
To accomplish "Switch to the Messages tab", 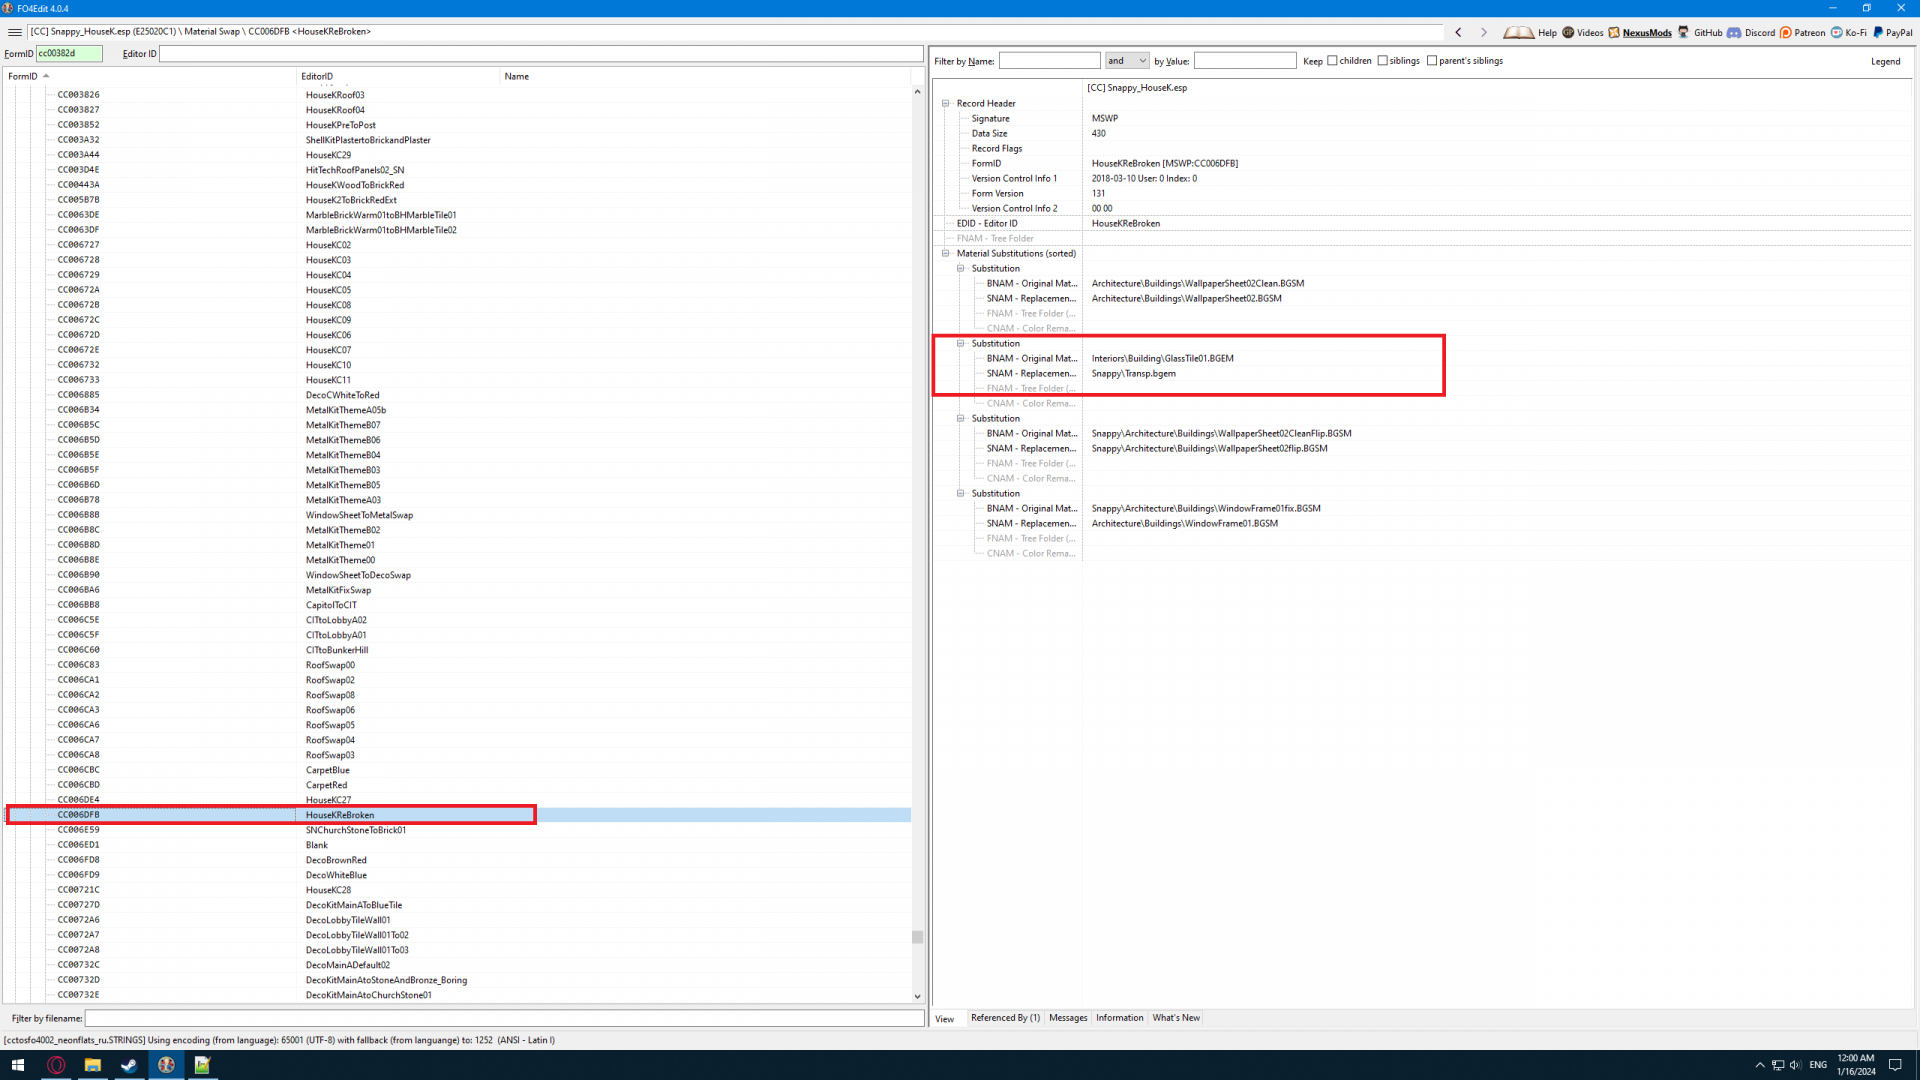I will click(1068, 1018).
